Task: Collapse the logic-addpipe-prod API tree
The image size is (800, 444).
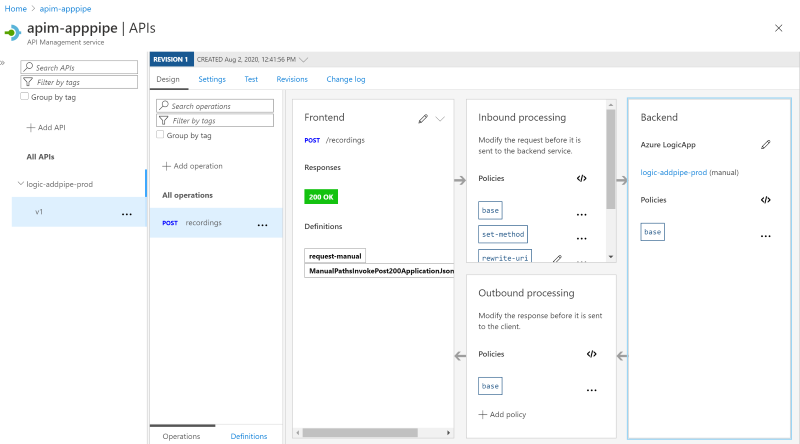Action: 21,184
